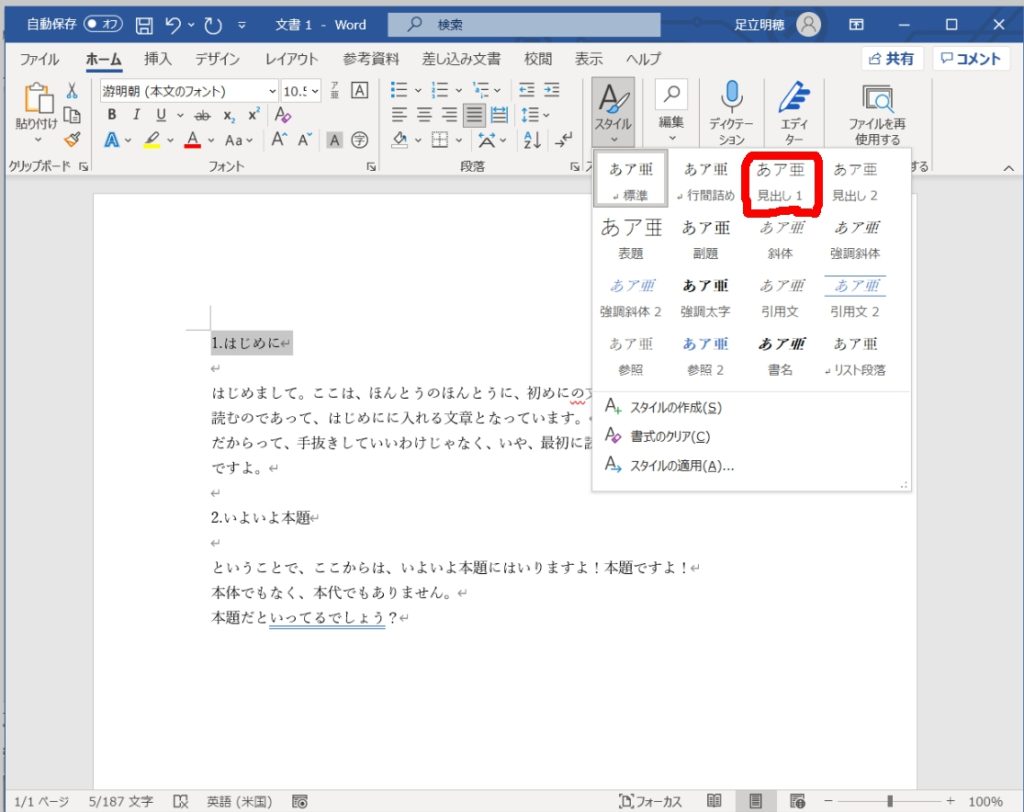The height and width of the screenshot is (812, 1024).
Task: Open the font name dropdown
Action: click(272, 91)
